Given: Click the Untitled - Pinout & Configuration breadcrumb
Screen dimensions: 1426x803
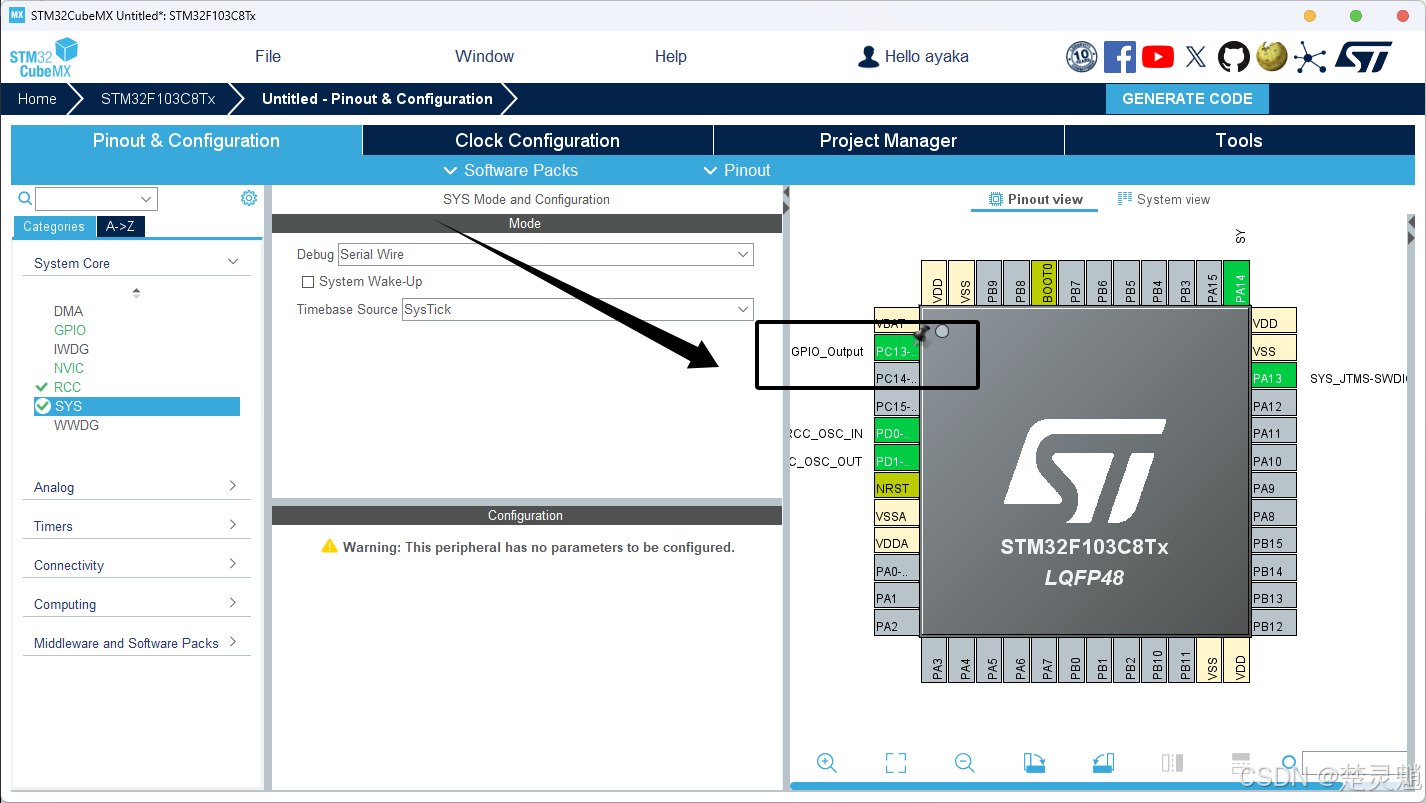Looking at the screenshot, I should click(x=377, y=99).
